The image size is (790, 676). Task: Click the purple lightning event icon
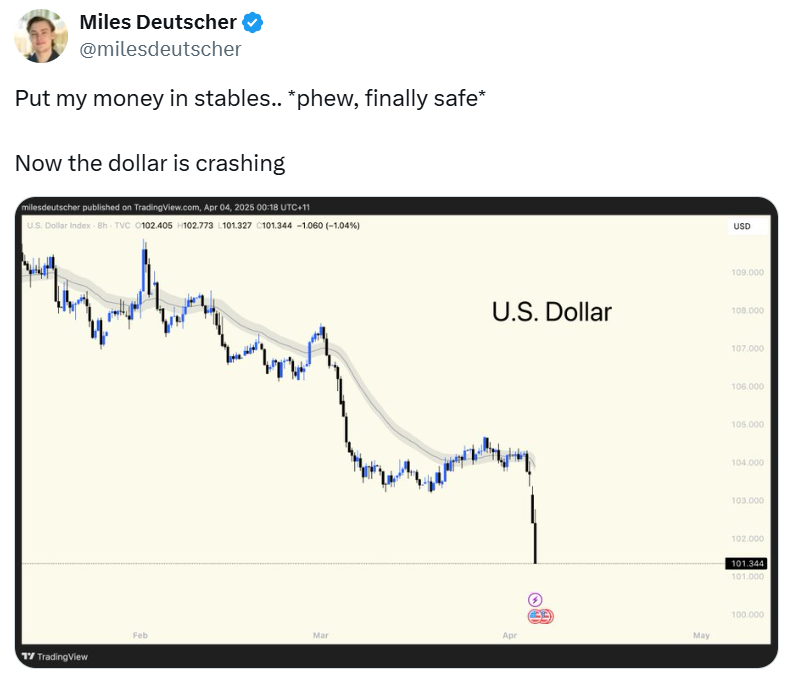535,599
